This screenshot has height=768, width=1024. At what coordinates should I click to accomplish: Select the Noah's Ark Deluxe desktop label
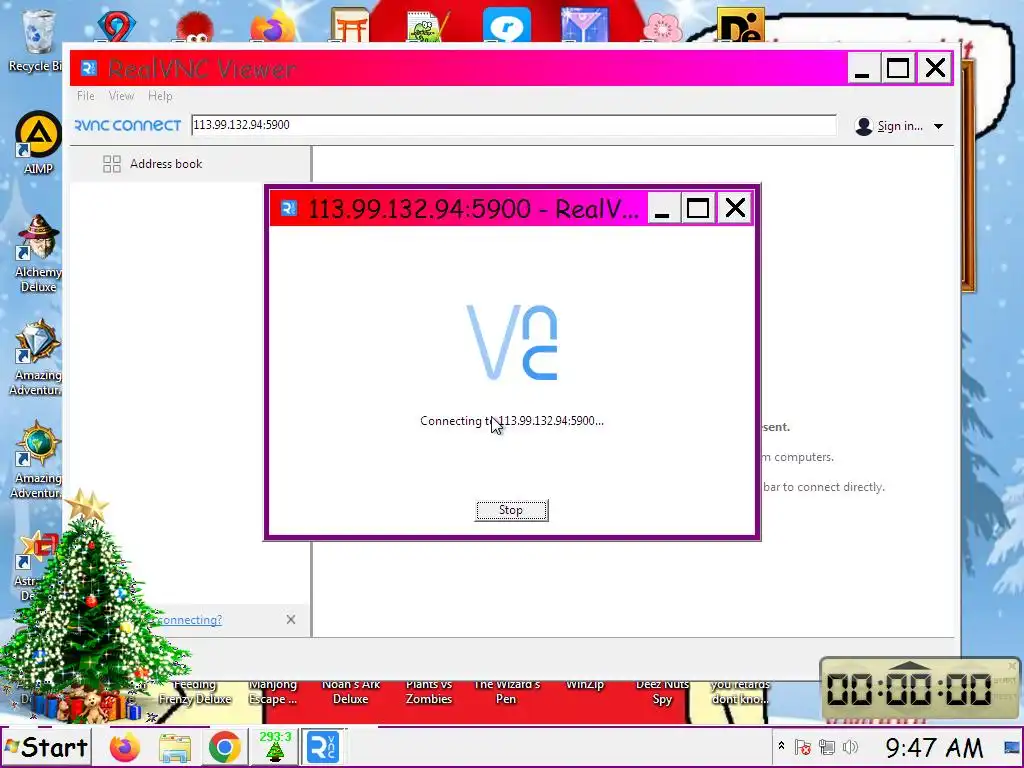click(351, 692)
